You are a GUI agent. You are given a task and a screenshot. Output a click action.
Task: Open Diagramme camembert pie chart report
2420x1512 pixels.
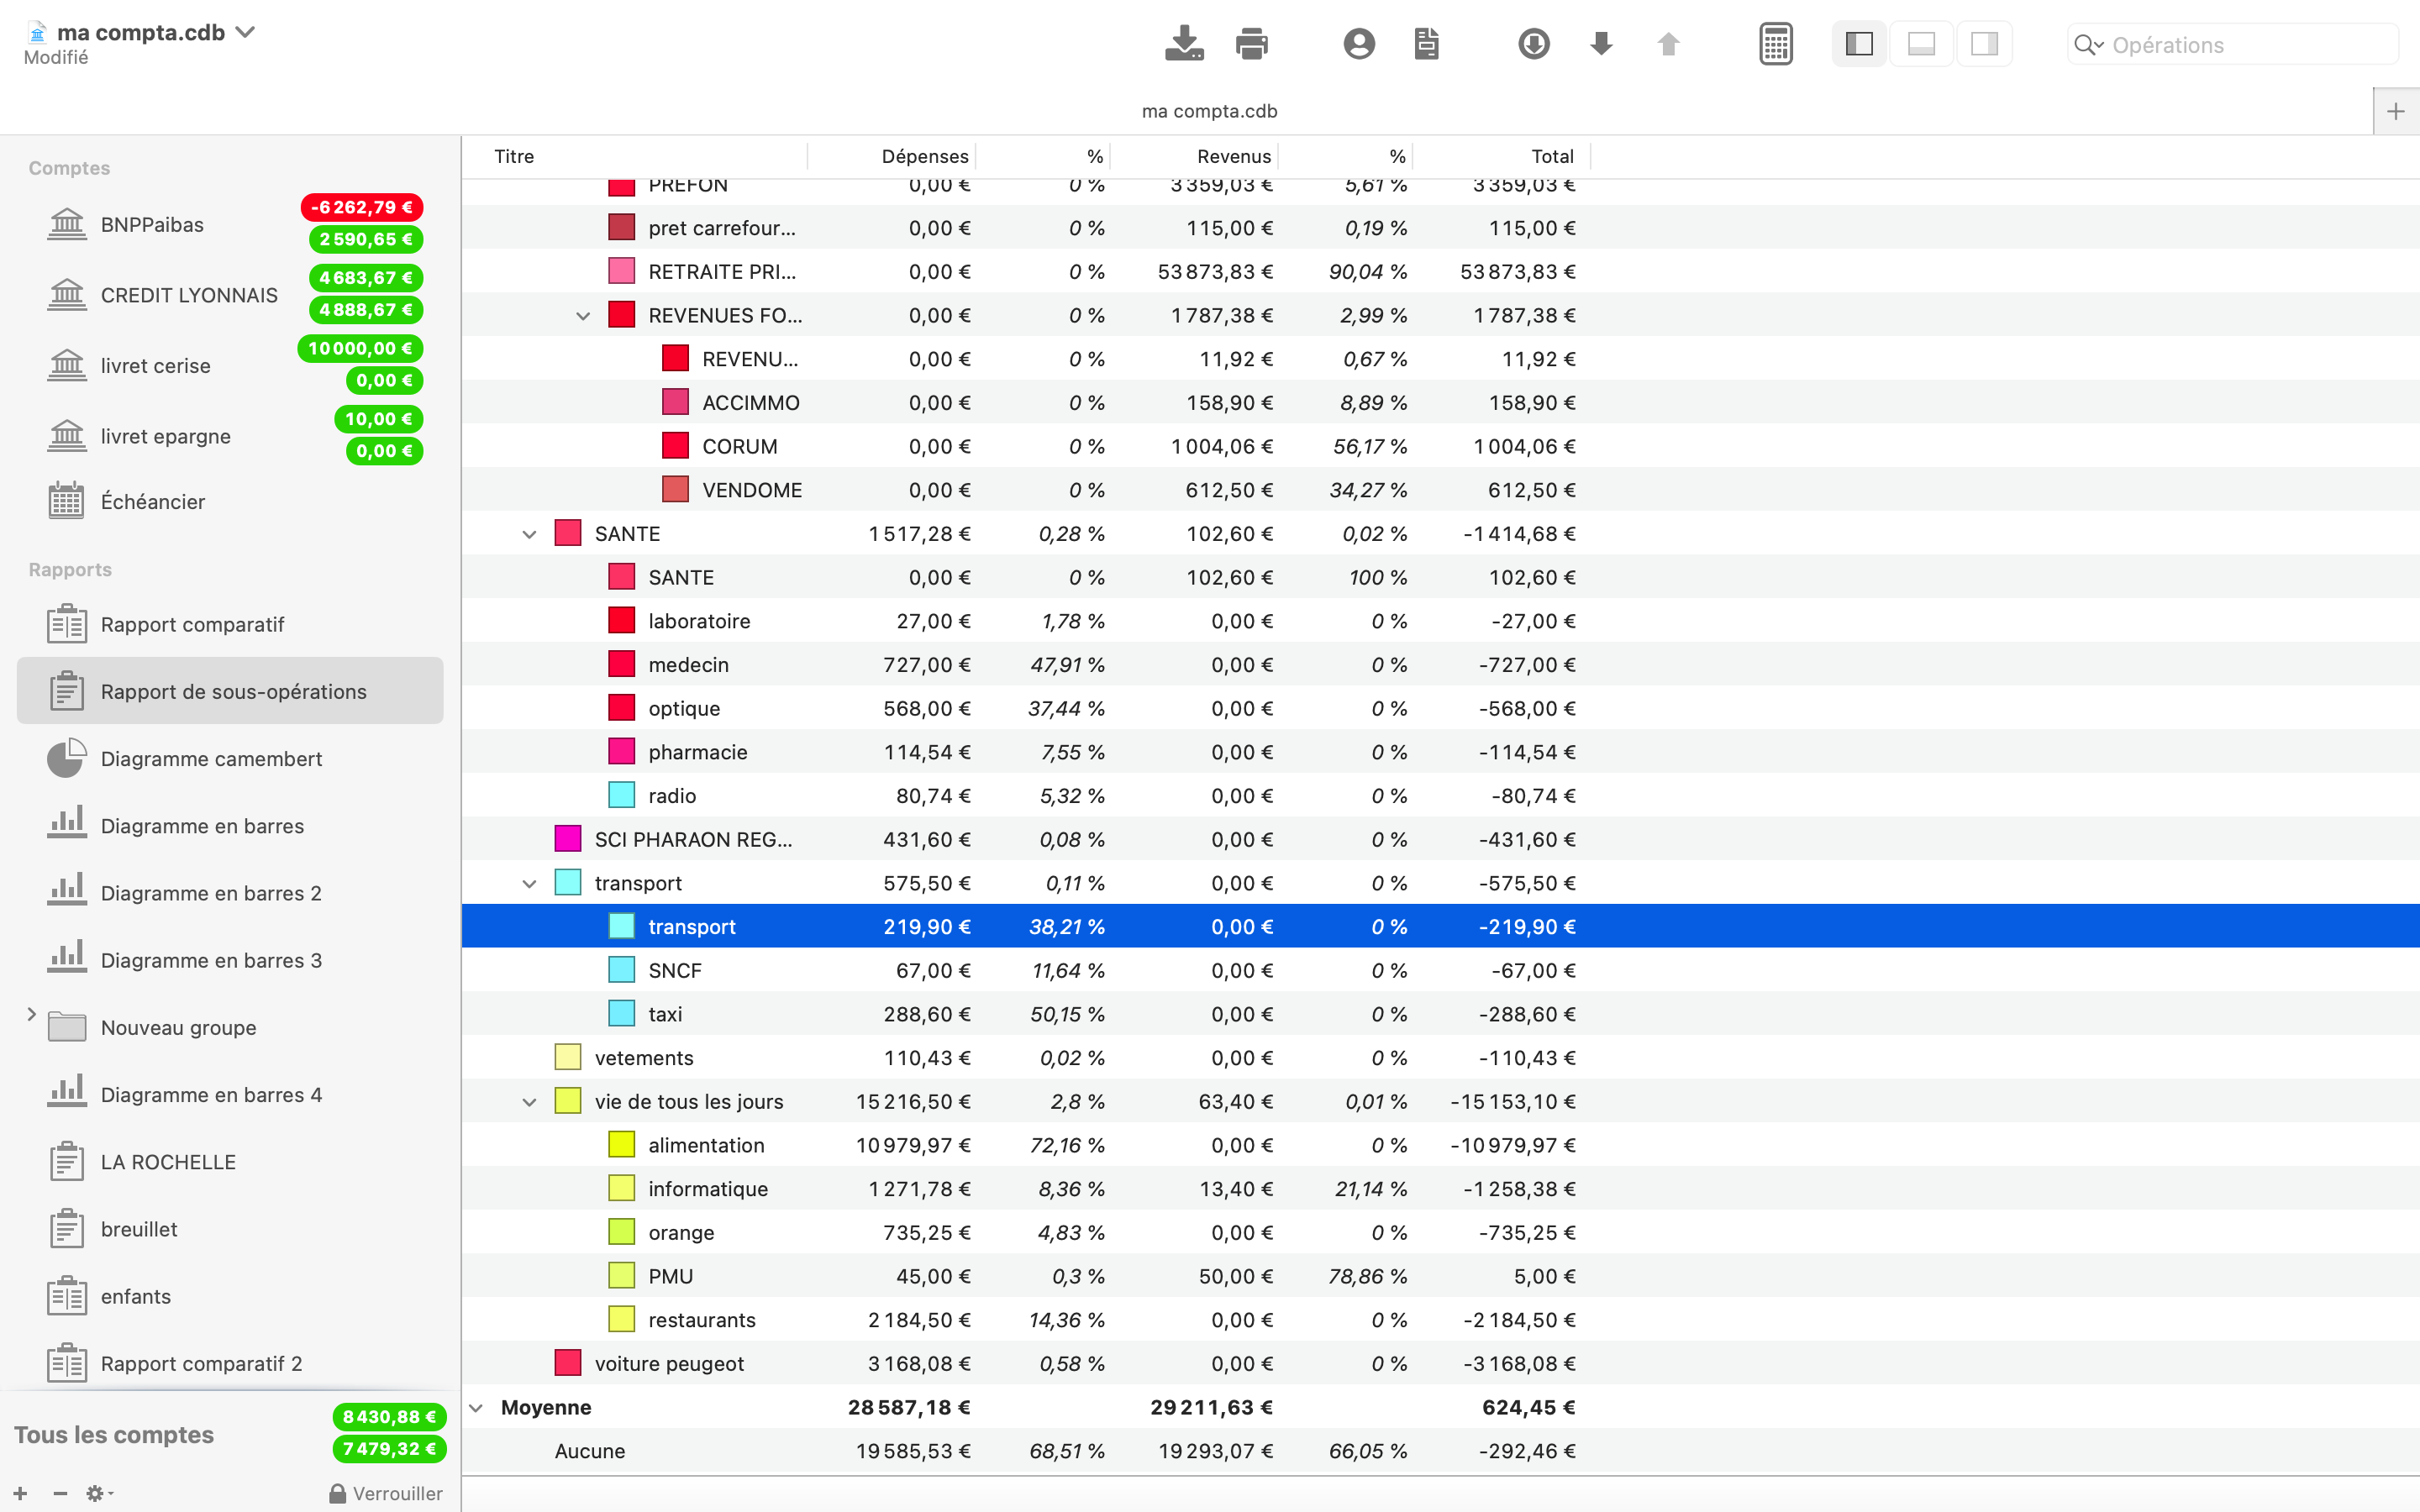tap(211, 759)
